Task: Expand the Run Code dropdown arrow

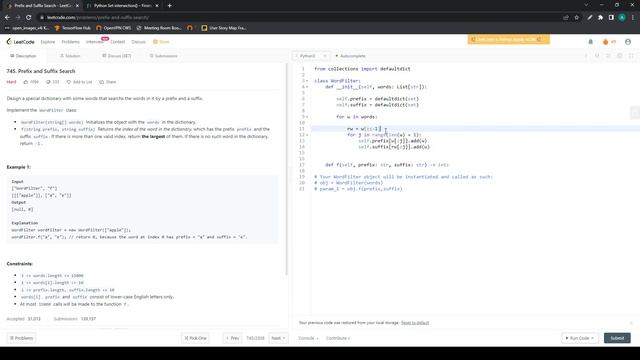Action: (x=592, y=338)
